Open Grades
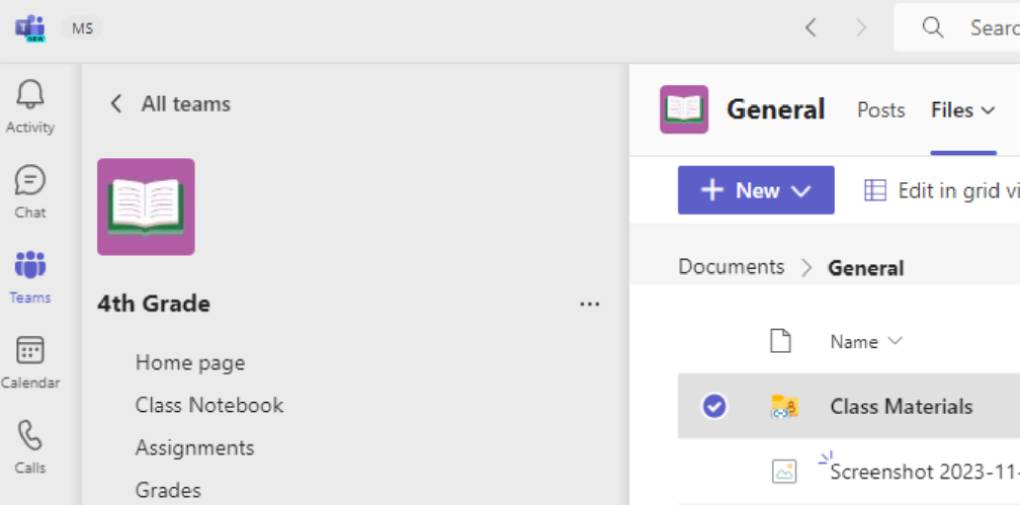The image size is (1020, 505). [x=168, y=490]
